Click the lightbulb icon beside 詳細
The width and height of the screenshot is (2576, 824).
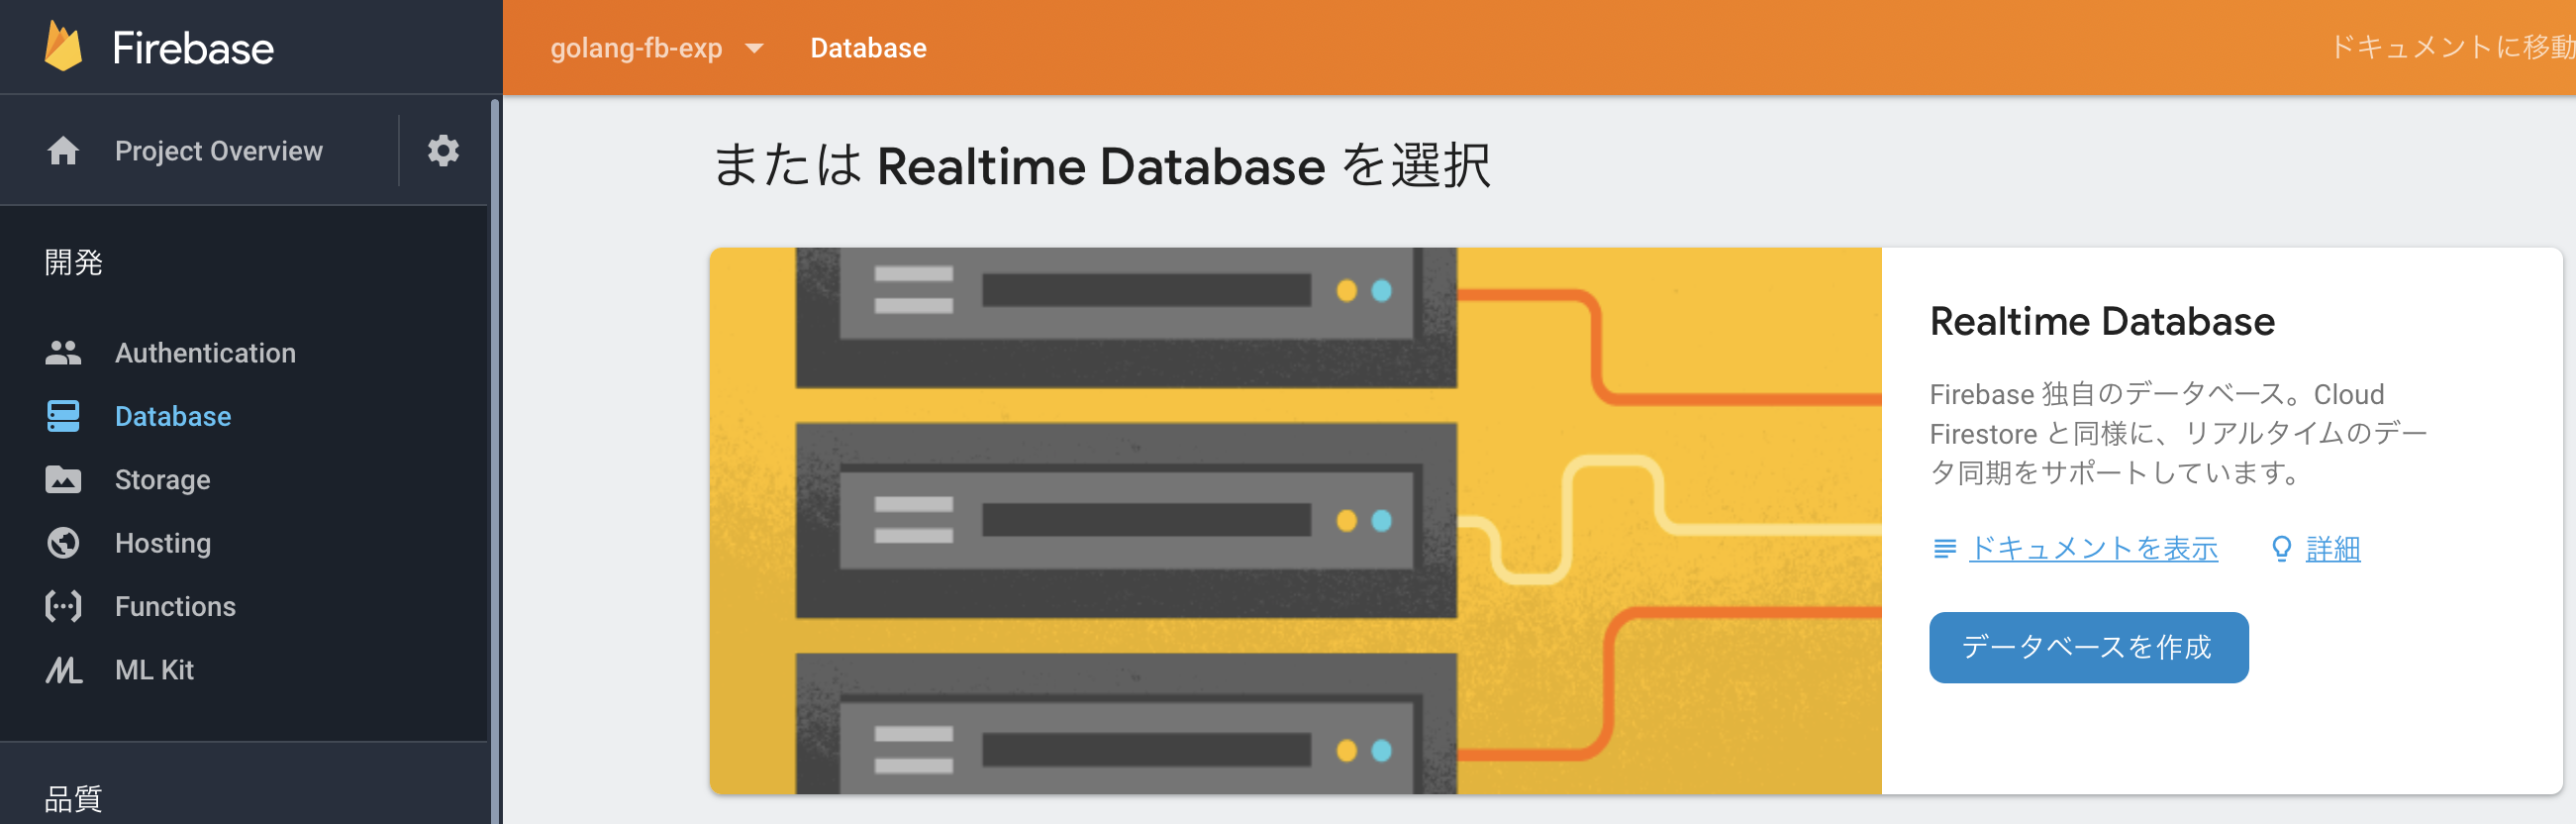(2281, 548)
